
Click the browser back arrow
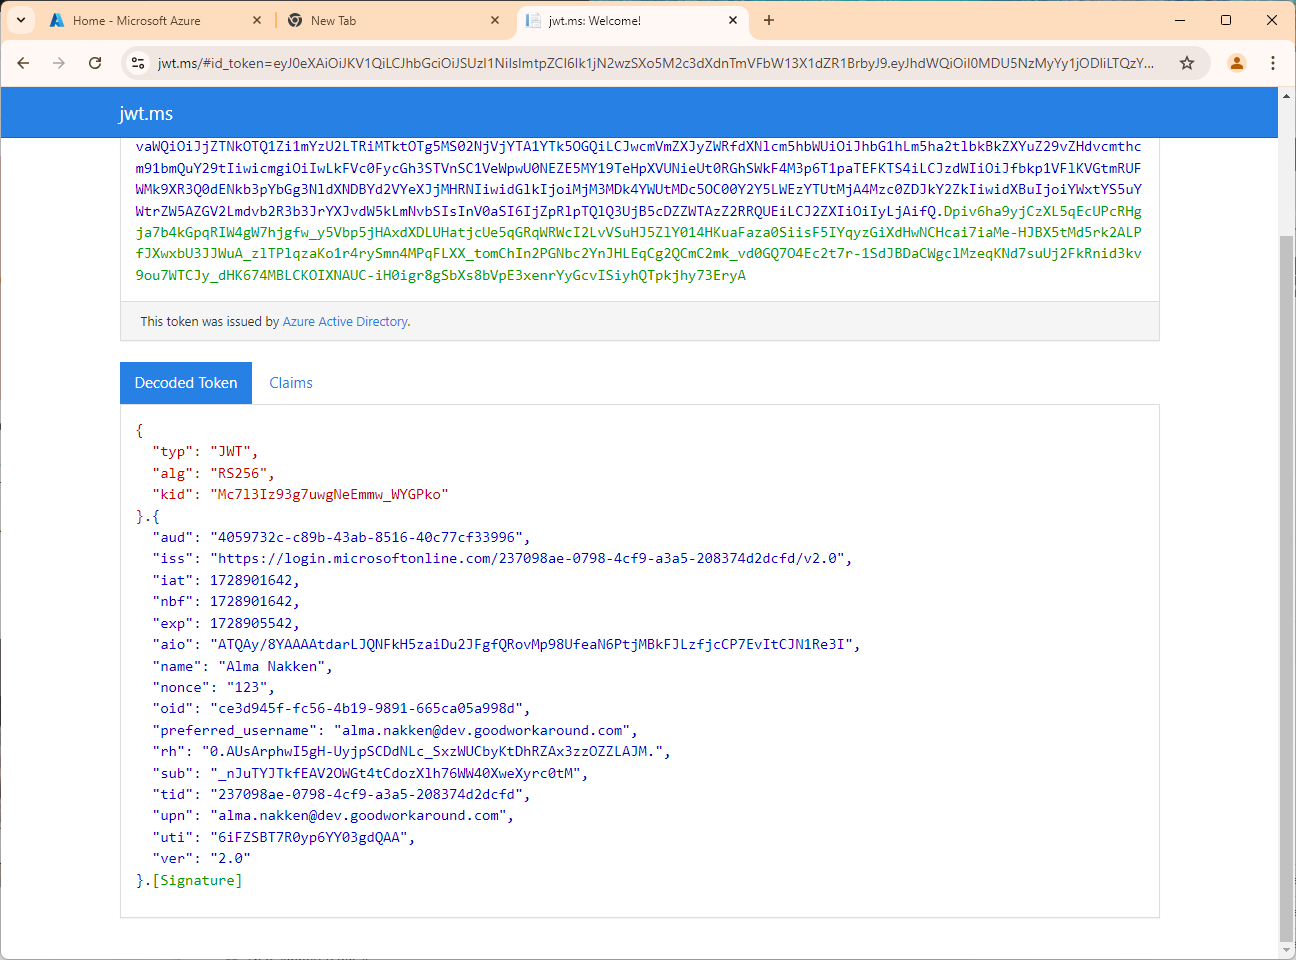(x=23, y=63)
